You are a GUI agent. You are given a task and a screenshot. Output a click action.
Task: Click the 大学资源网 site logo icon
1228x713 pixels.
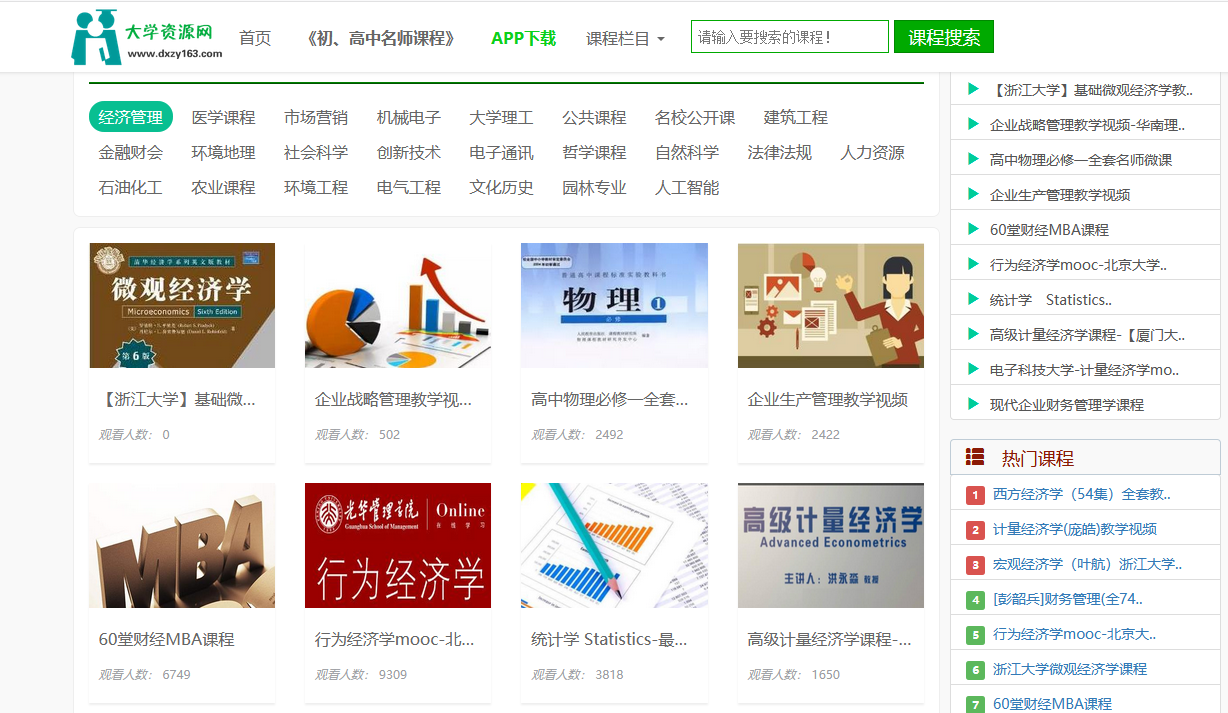(x=95, y=35)
